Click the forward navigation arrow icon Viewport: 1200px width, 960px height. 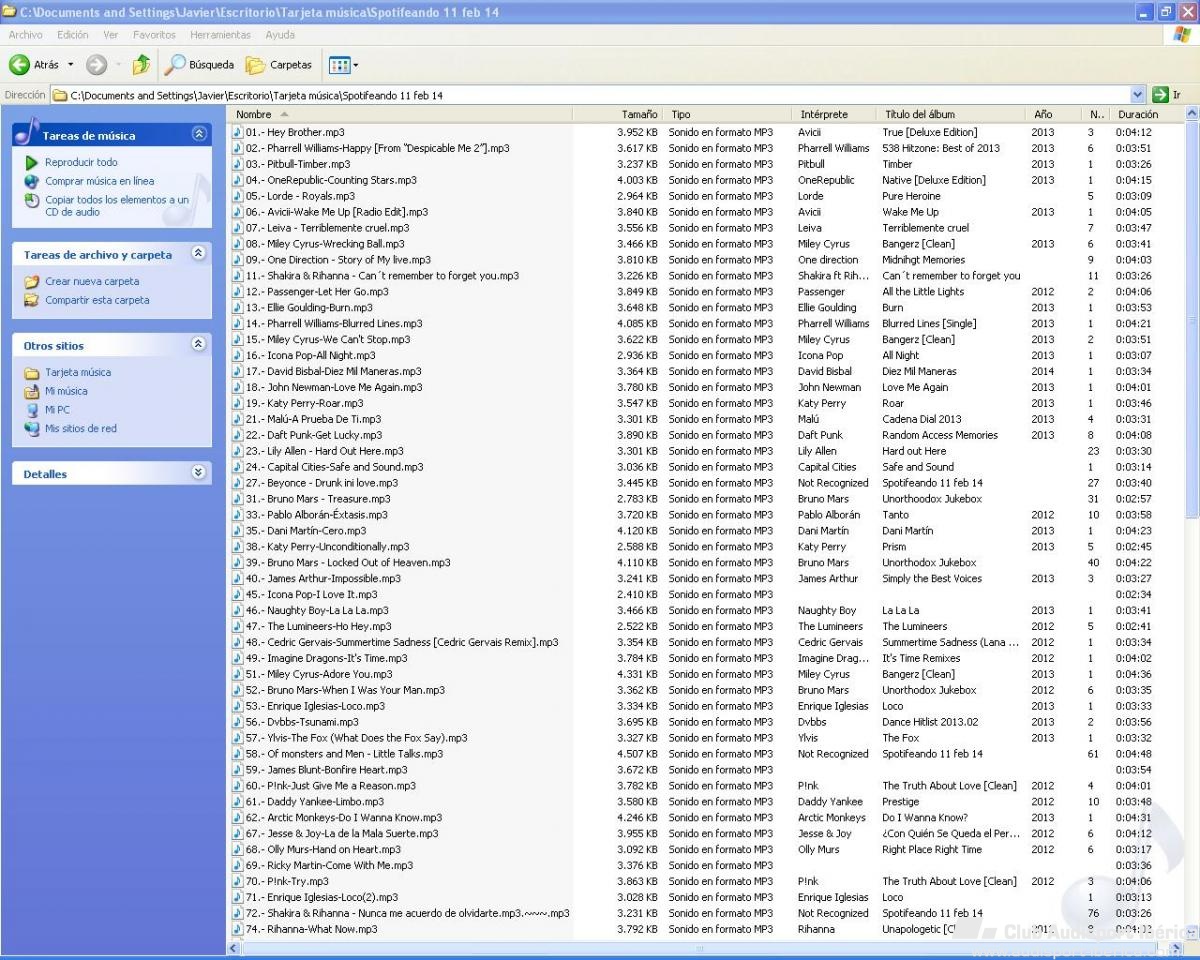(x=96, y=65)
